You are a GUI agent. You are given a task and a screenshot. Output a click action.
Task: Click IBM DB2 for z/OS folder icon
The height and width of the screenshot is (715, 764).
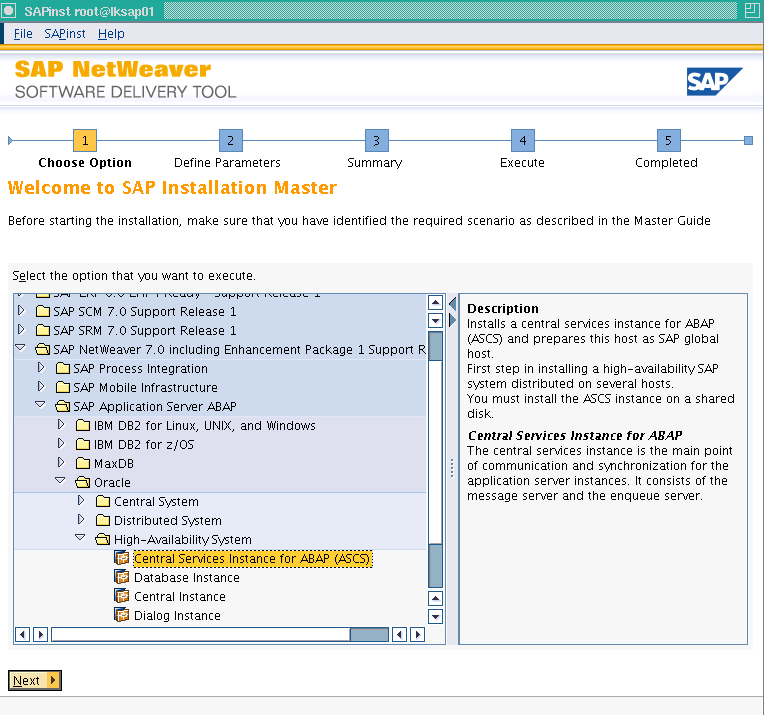coord(83,444)
